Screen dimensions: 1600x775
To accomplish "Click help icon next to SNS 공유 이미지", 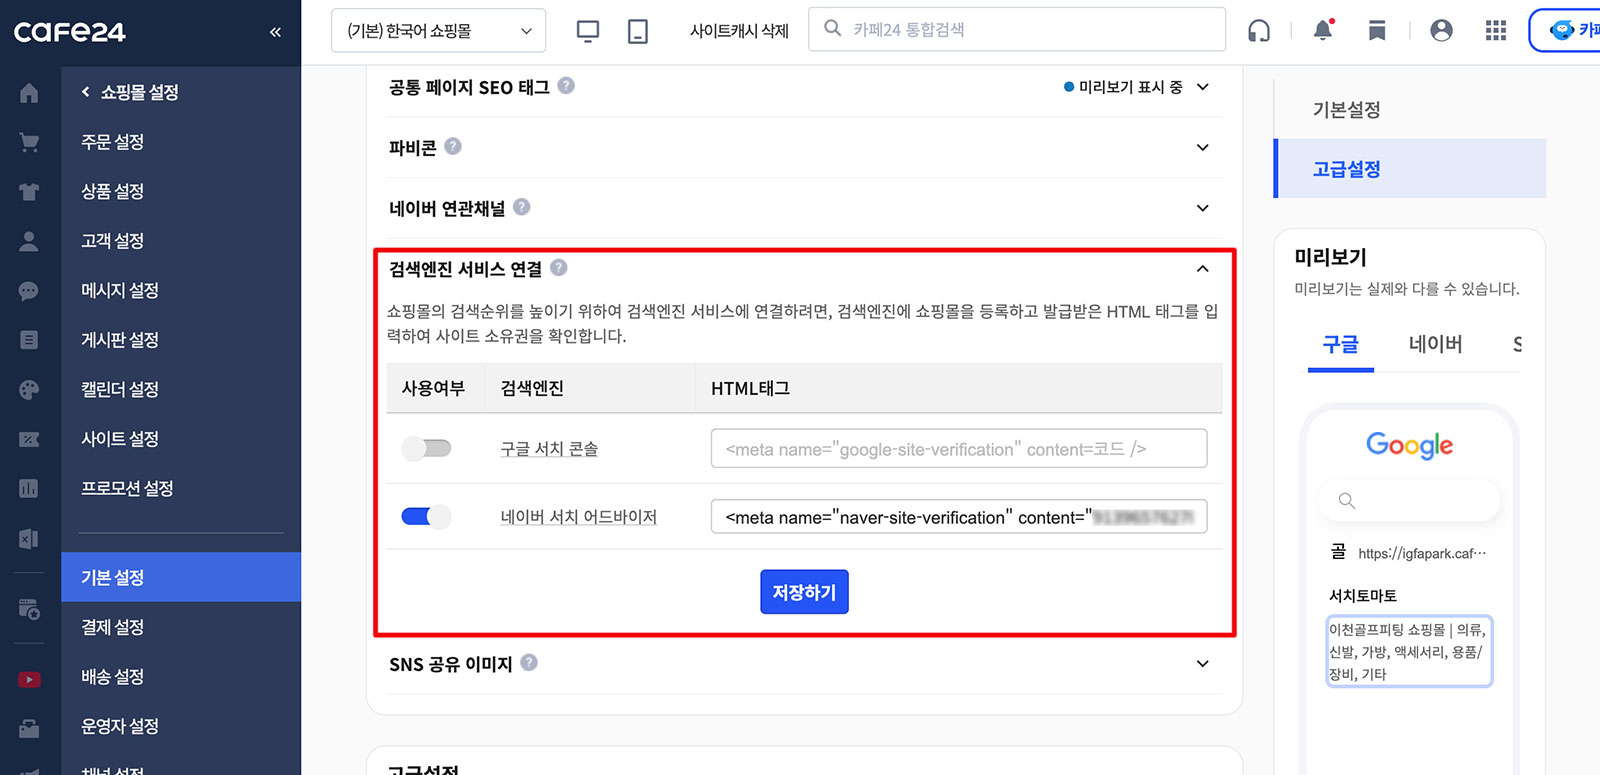I will click(529, 662).
